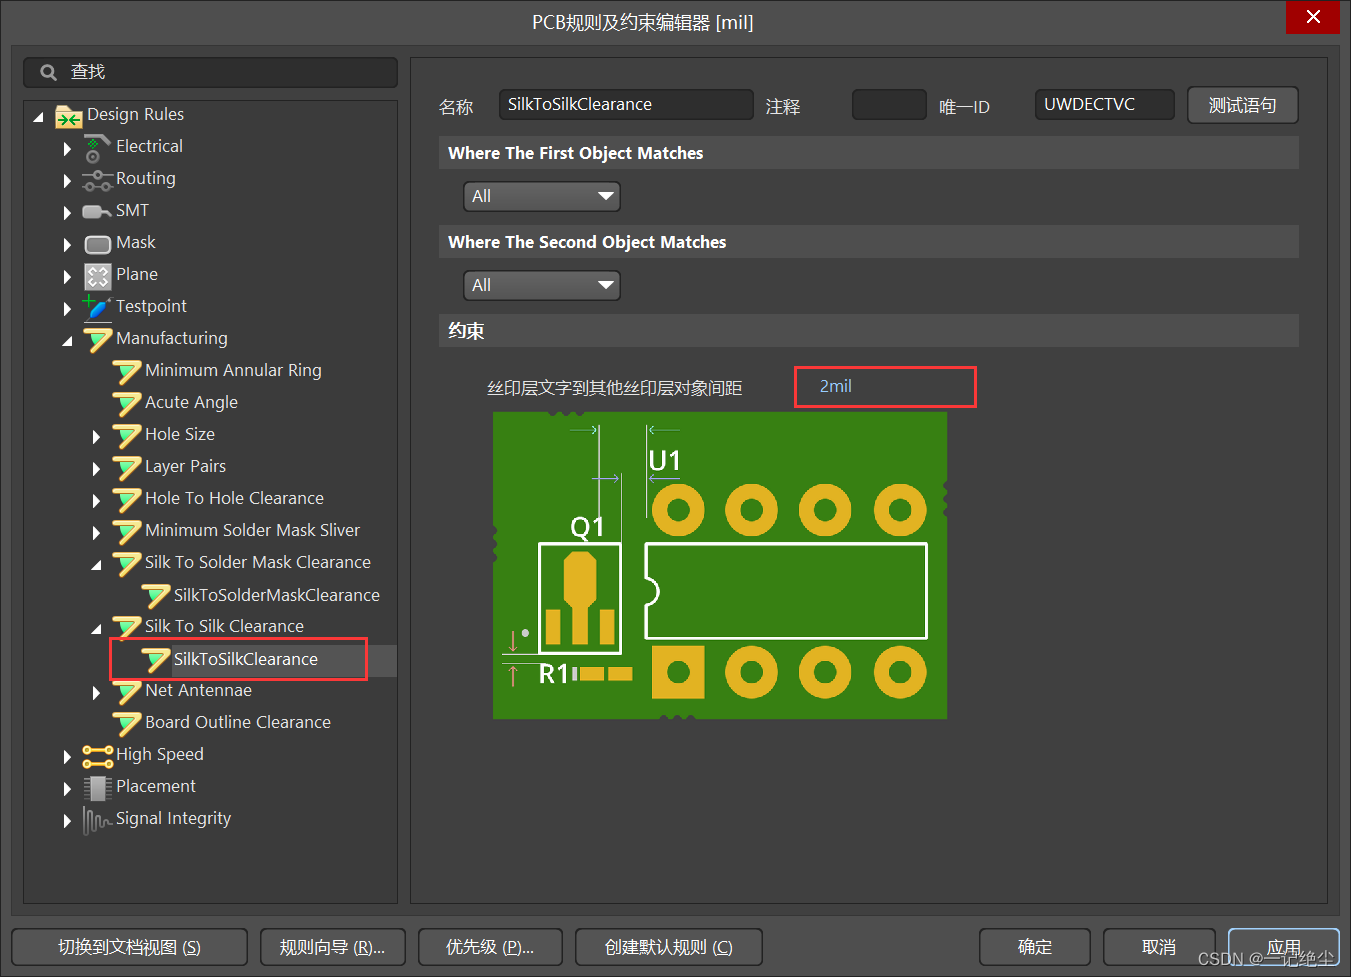1351x977 pixels.
Task: Expand the High Speed node
Action: coord(67,757)
